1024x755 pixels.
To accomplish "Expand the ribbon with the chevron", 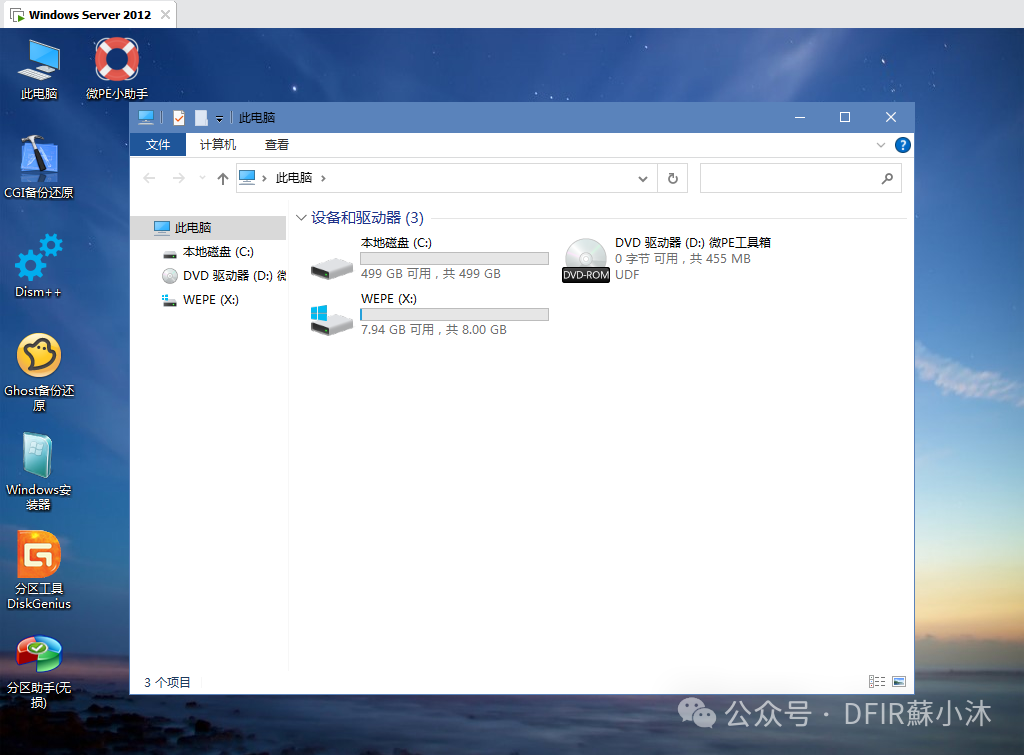I will (x=881, y=145).
